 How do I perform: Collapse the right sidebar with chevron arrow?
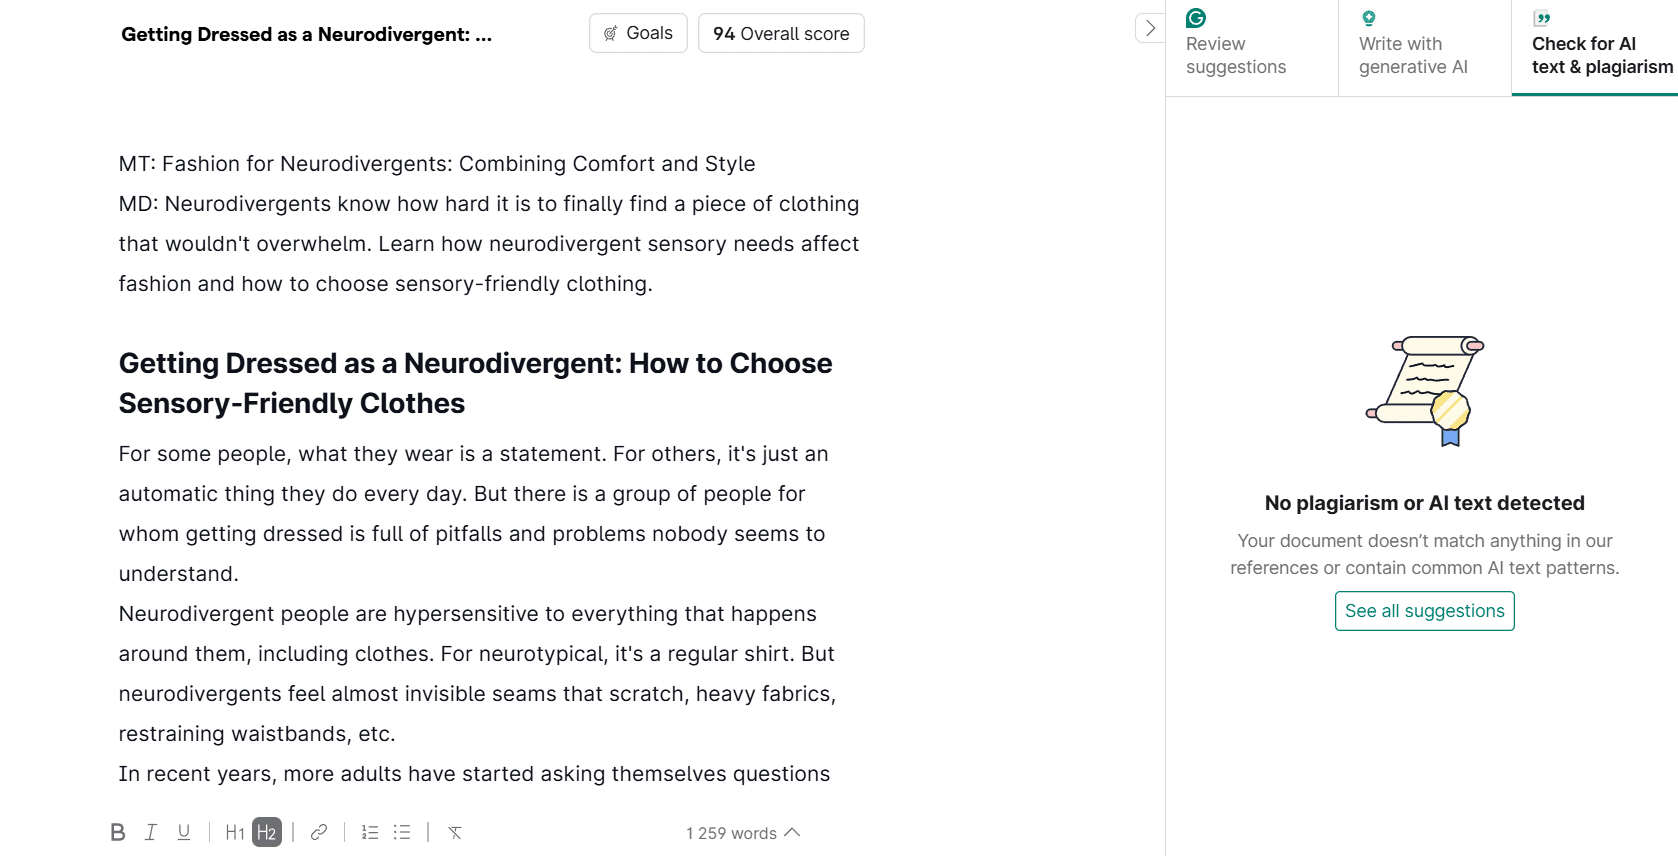coord(1150,28)
